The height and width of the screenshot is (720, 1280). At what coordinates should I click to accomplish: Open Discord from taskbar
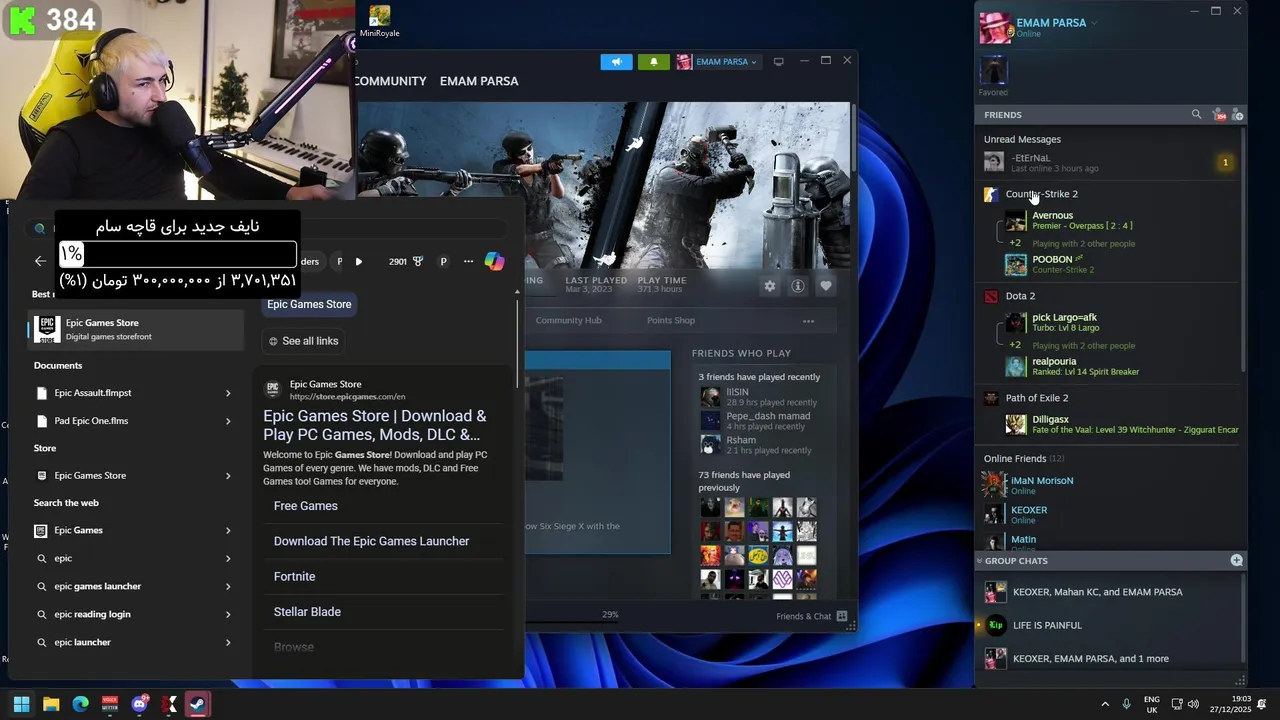pos(140,704)
